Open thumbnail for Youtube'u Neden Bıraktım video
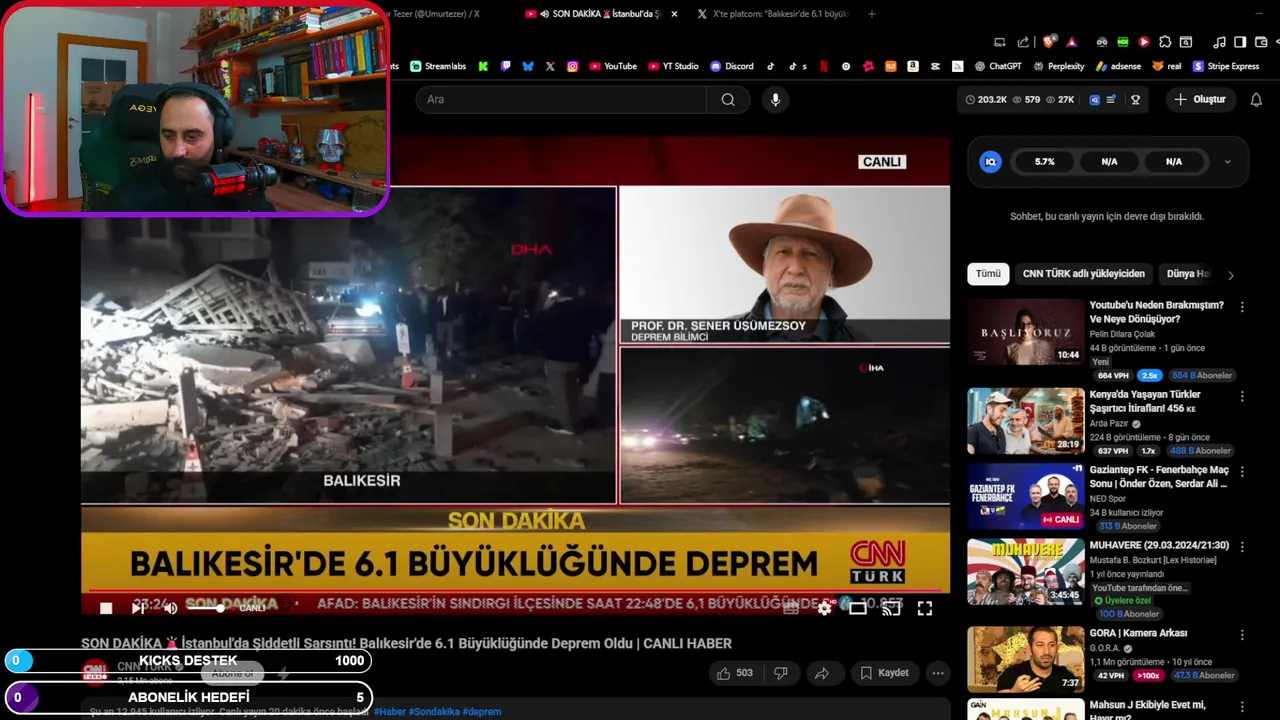Viewport: 1280px width, 720px height. pos(1025,331)
